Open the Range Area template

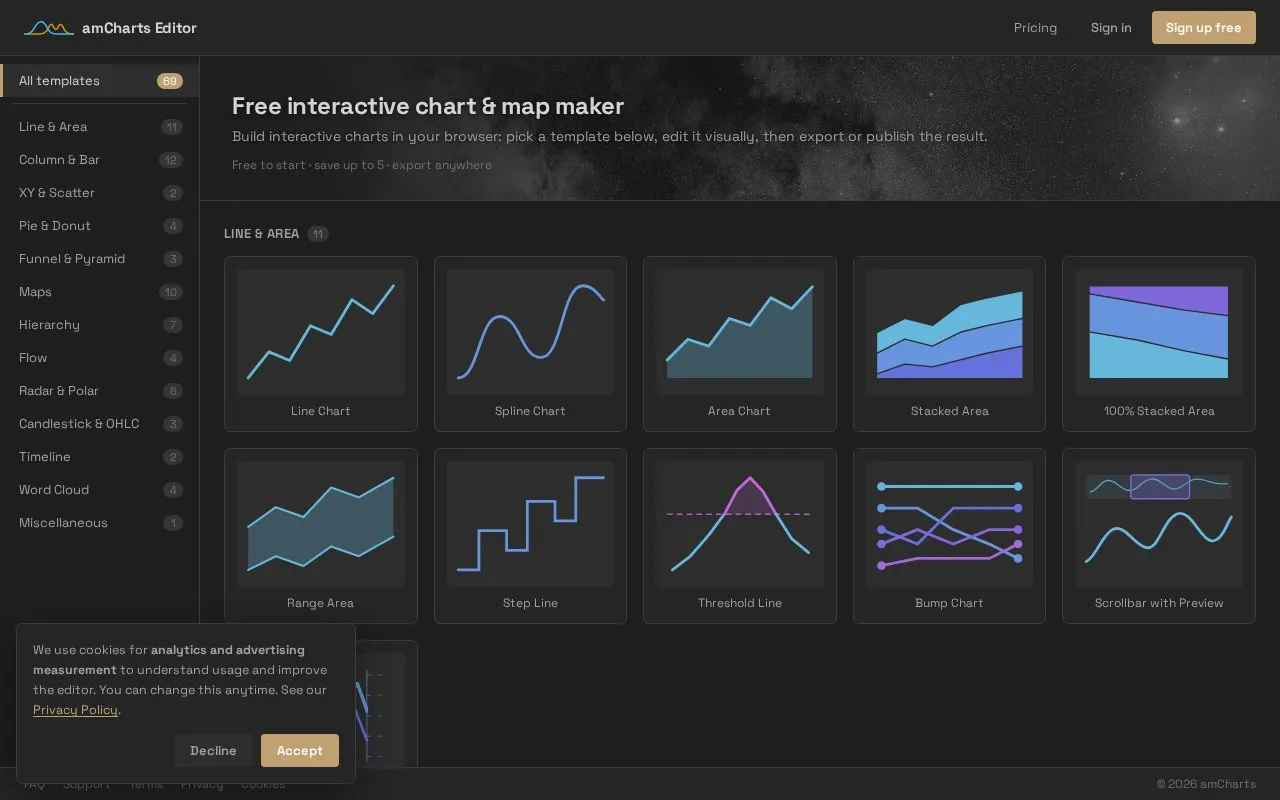pos(321,536)
